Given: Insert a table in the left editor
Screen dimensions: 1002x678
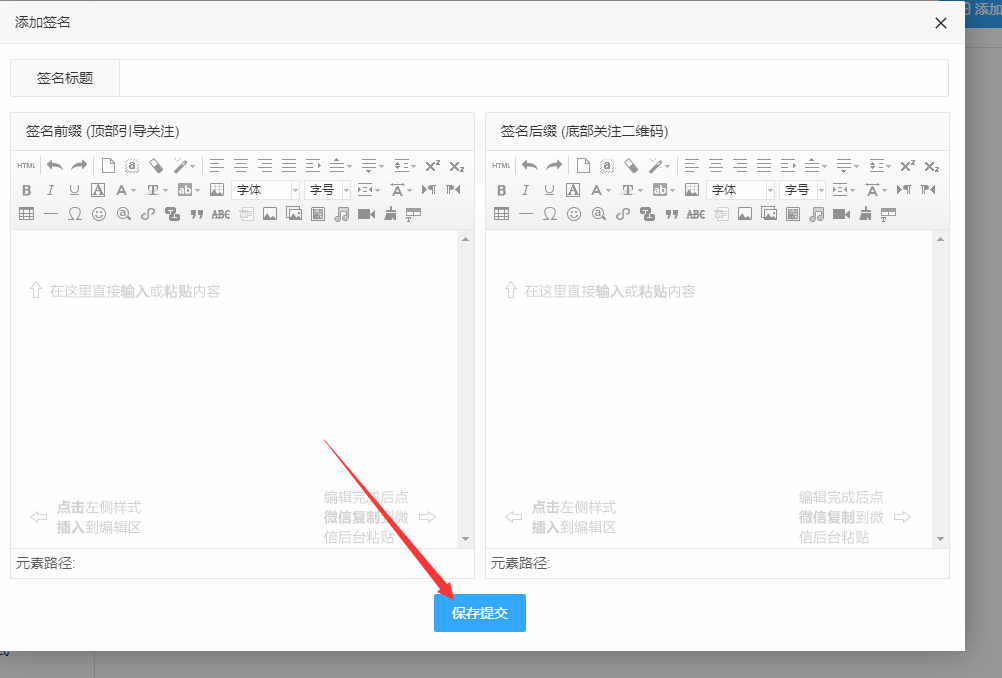Looking at the screenshot, I should click(27, 213).
